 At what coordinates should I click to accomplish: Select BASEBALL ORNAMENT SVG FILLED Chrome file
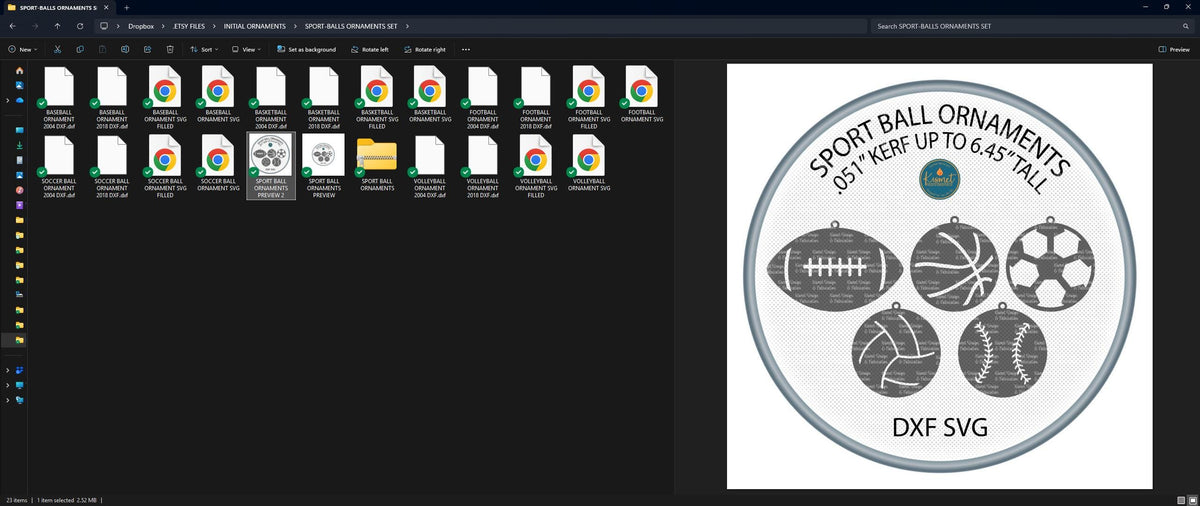click(165, 98)
